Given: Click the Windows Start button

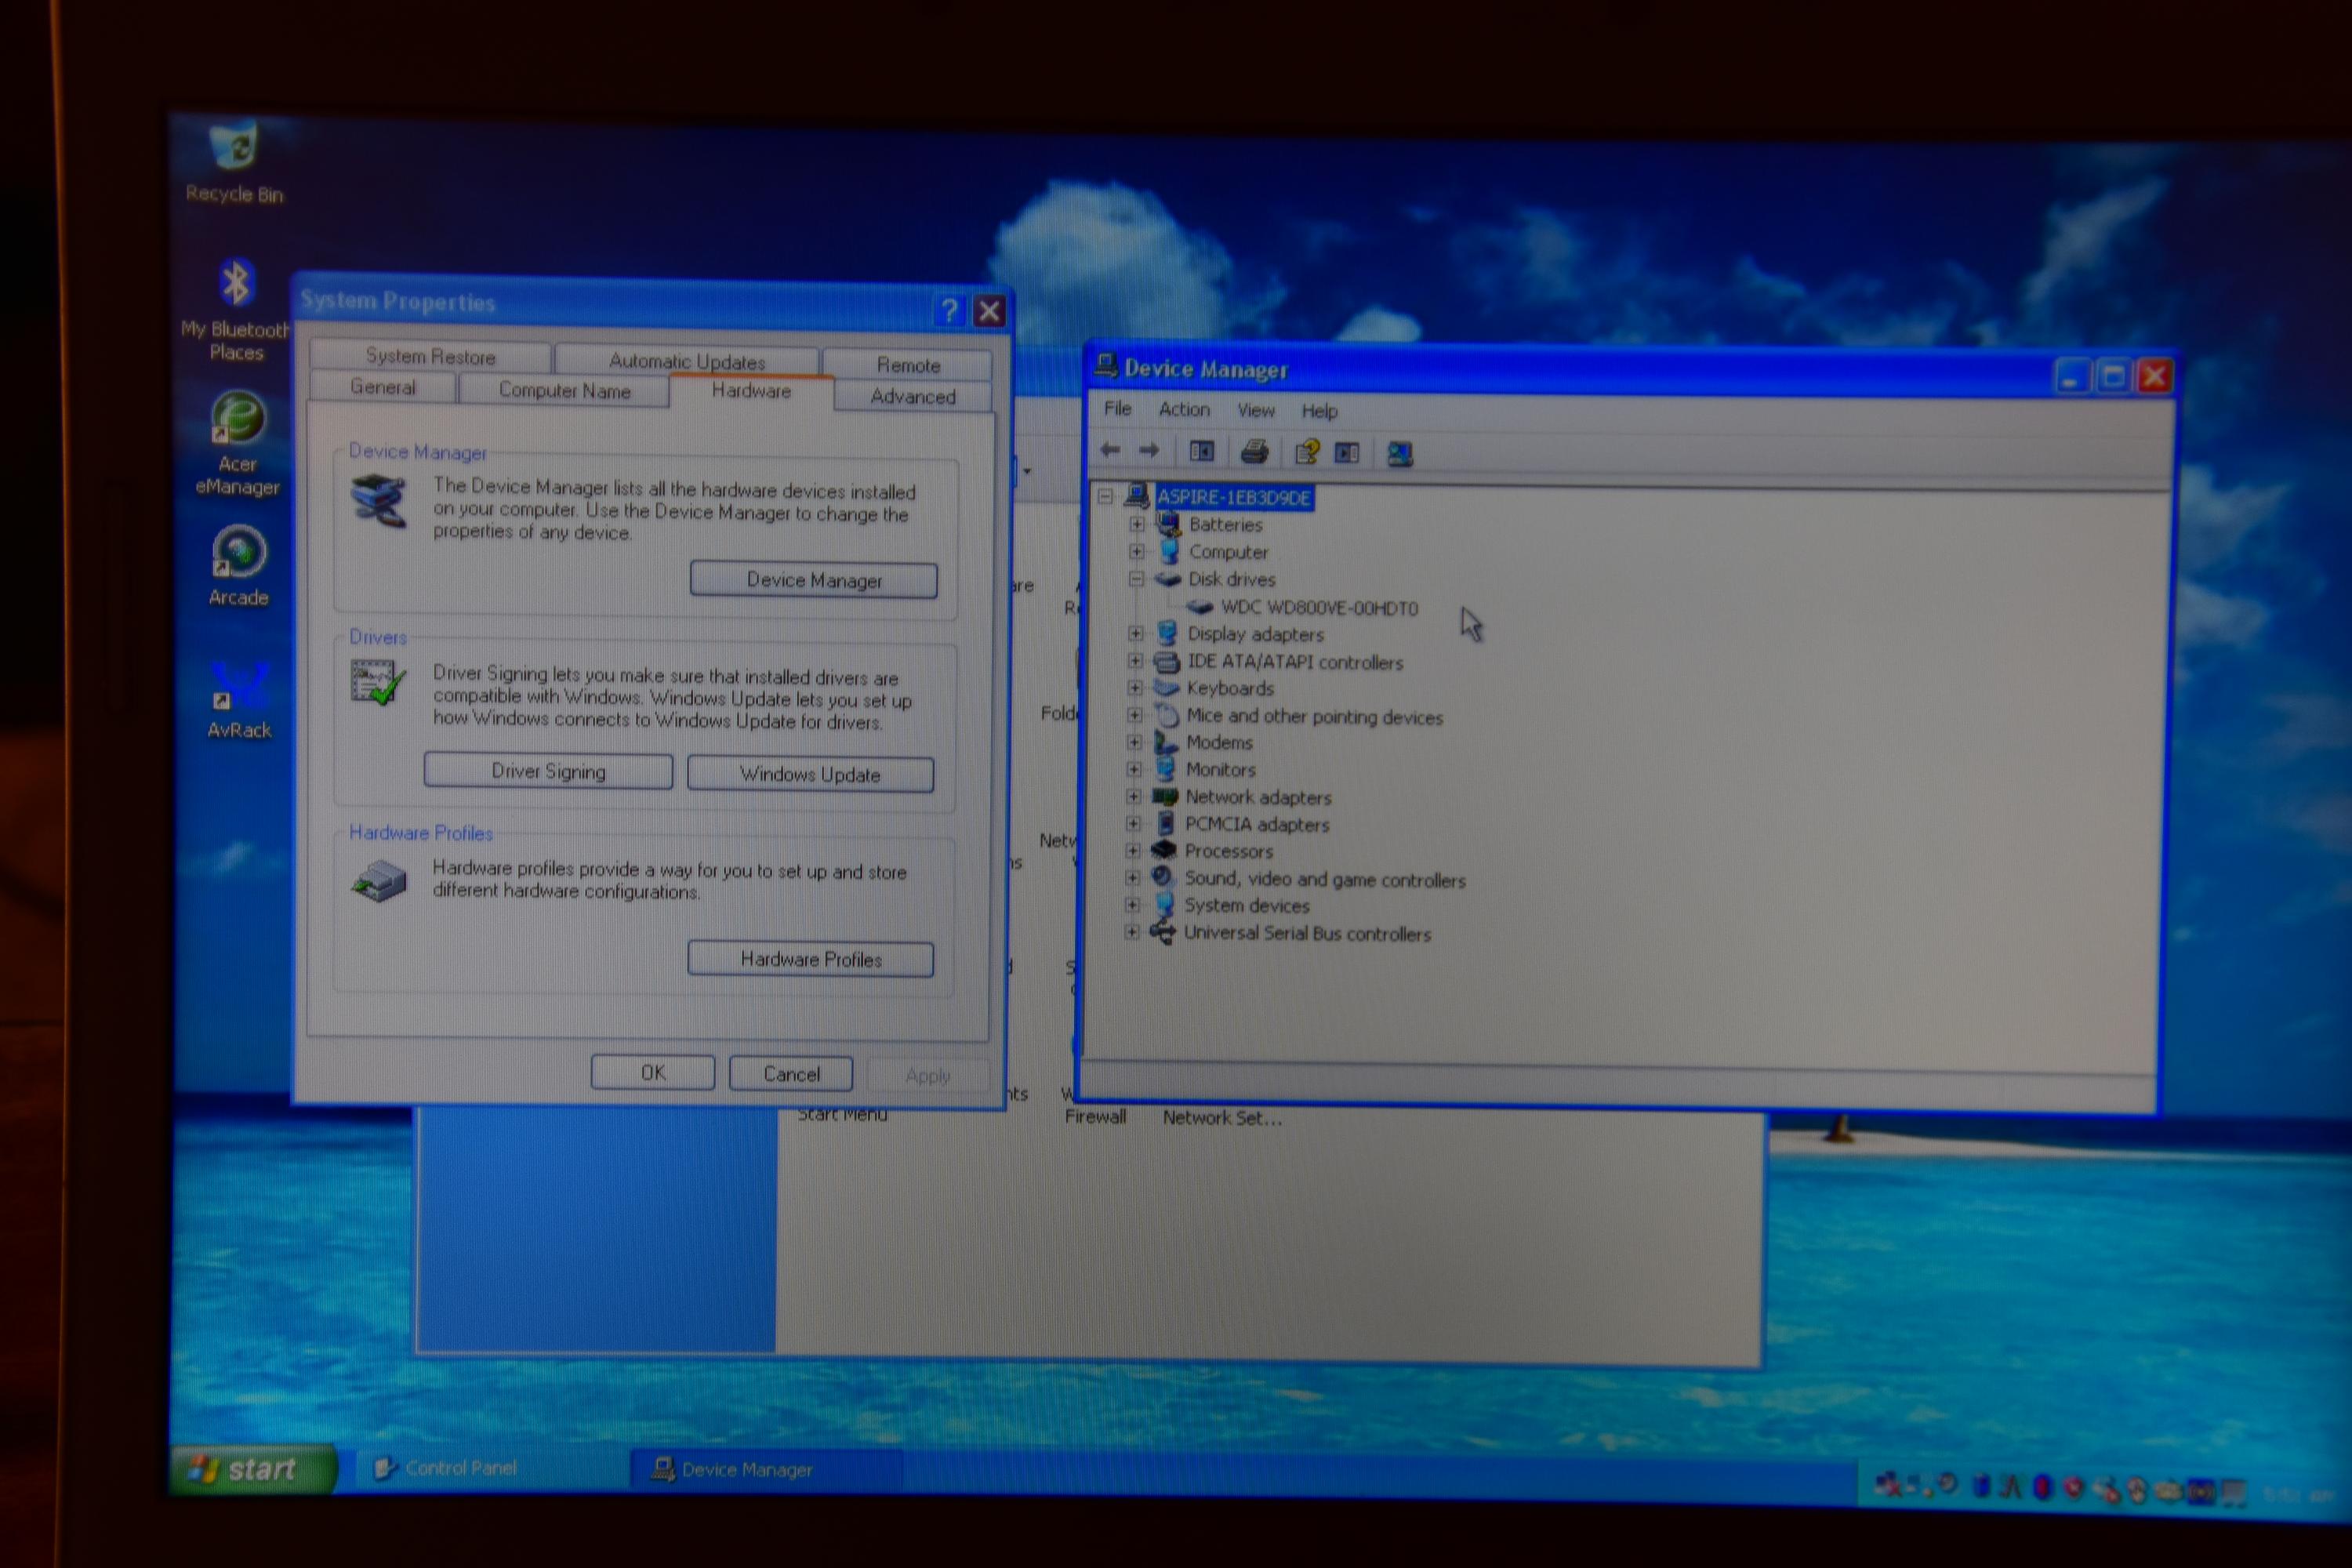Looking at the screenshot, I should tap(250, 1469).
